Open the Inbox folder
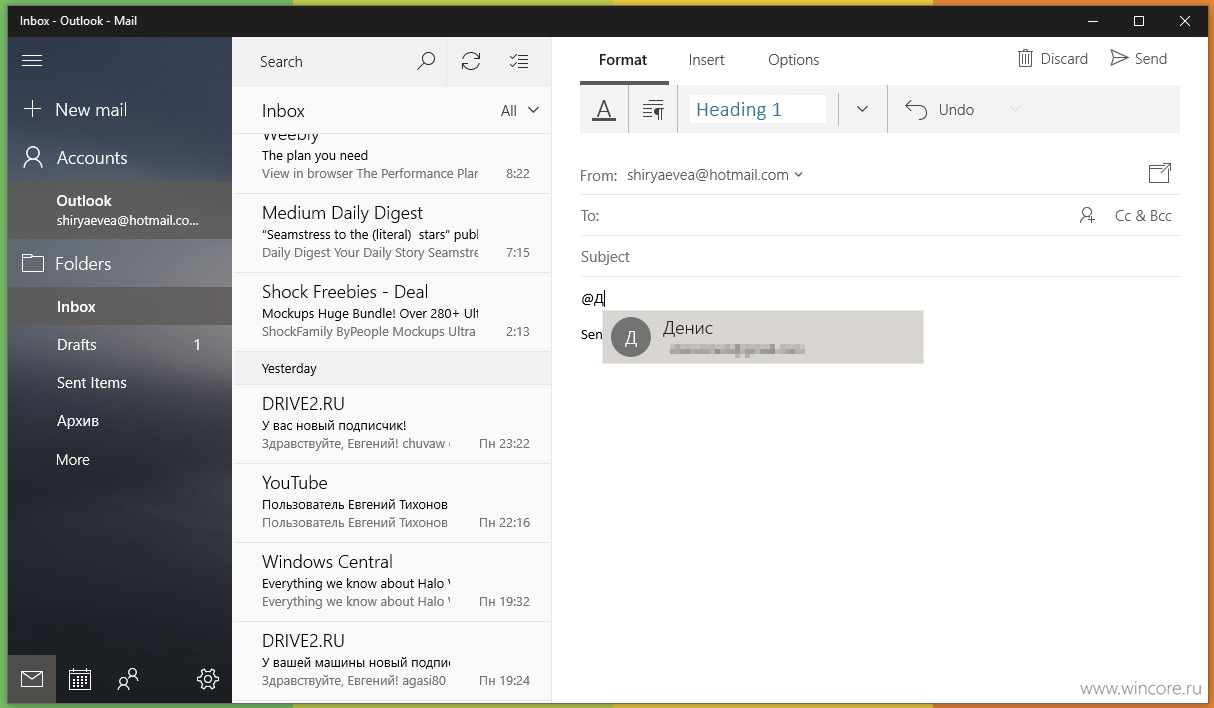 point(120,307)
